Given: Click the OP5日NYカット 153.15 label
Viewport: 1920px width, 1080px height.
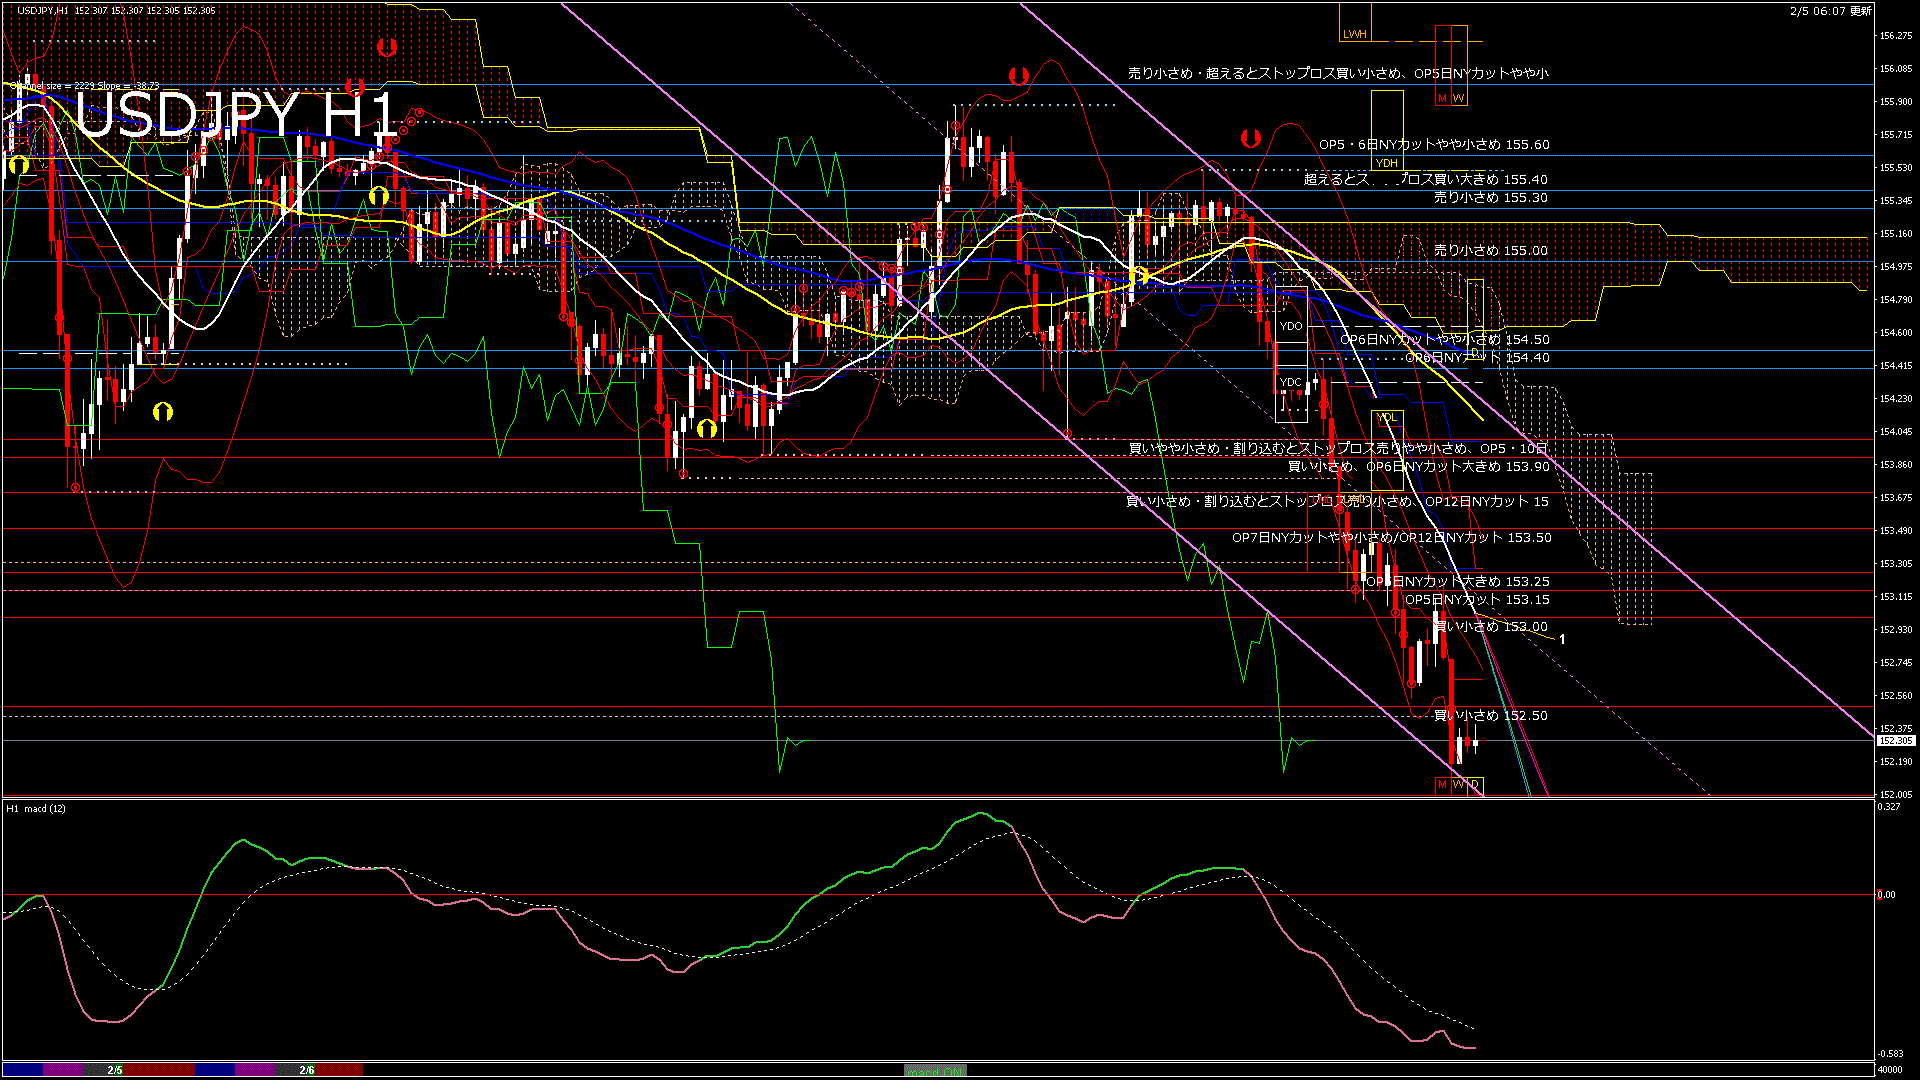Looking at the screenshot, I should (x=1476, y=600).
